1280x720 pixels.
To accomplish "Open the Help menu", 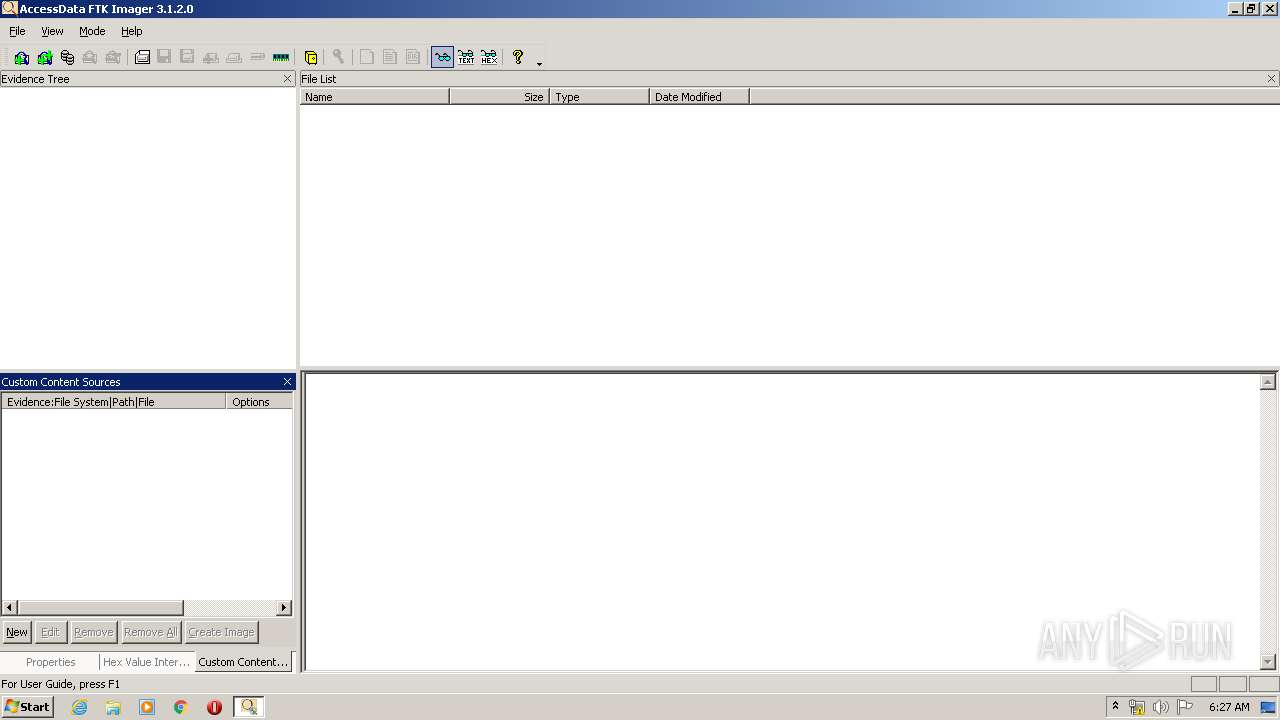I will click(132, 31).
